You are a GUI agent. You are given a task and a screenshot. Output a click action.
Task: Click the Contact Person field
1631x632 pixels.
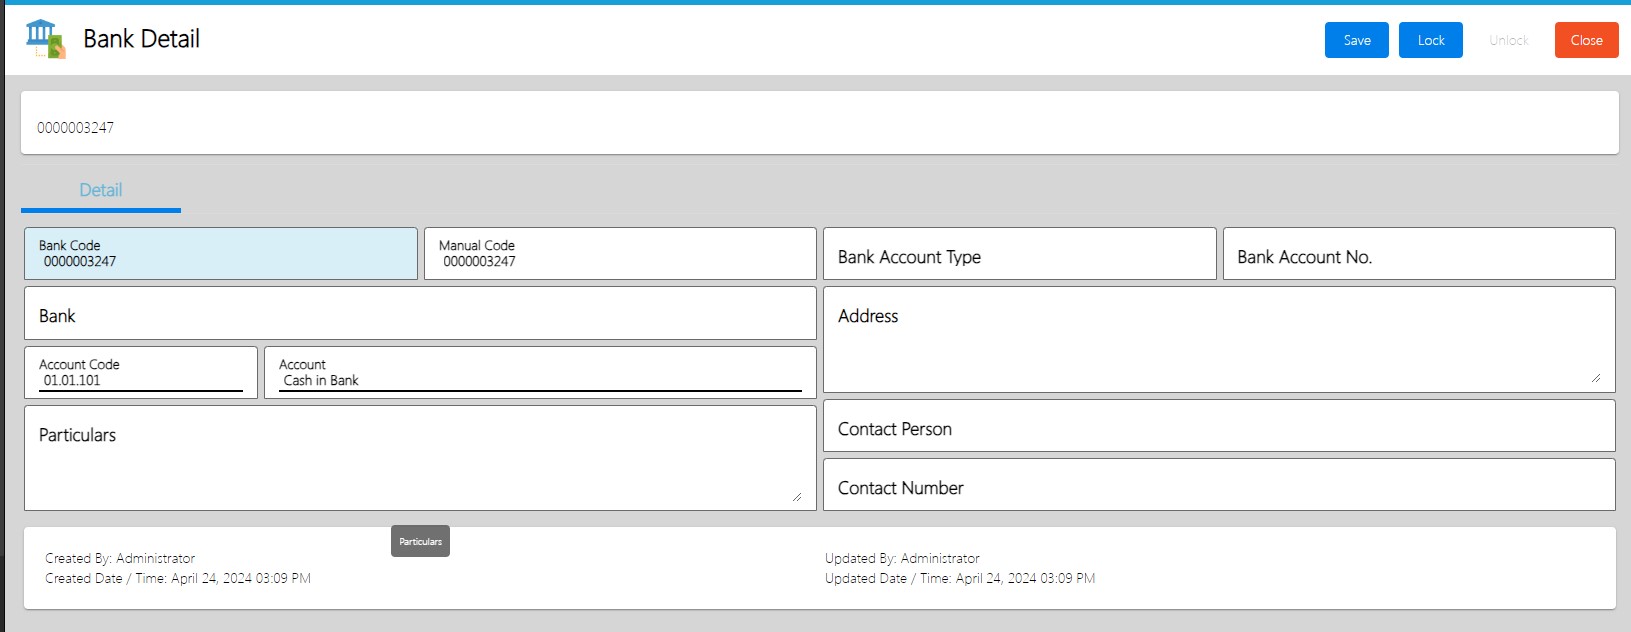[x=1218, y=426]
